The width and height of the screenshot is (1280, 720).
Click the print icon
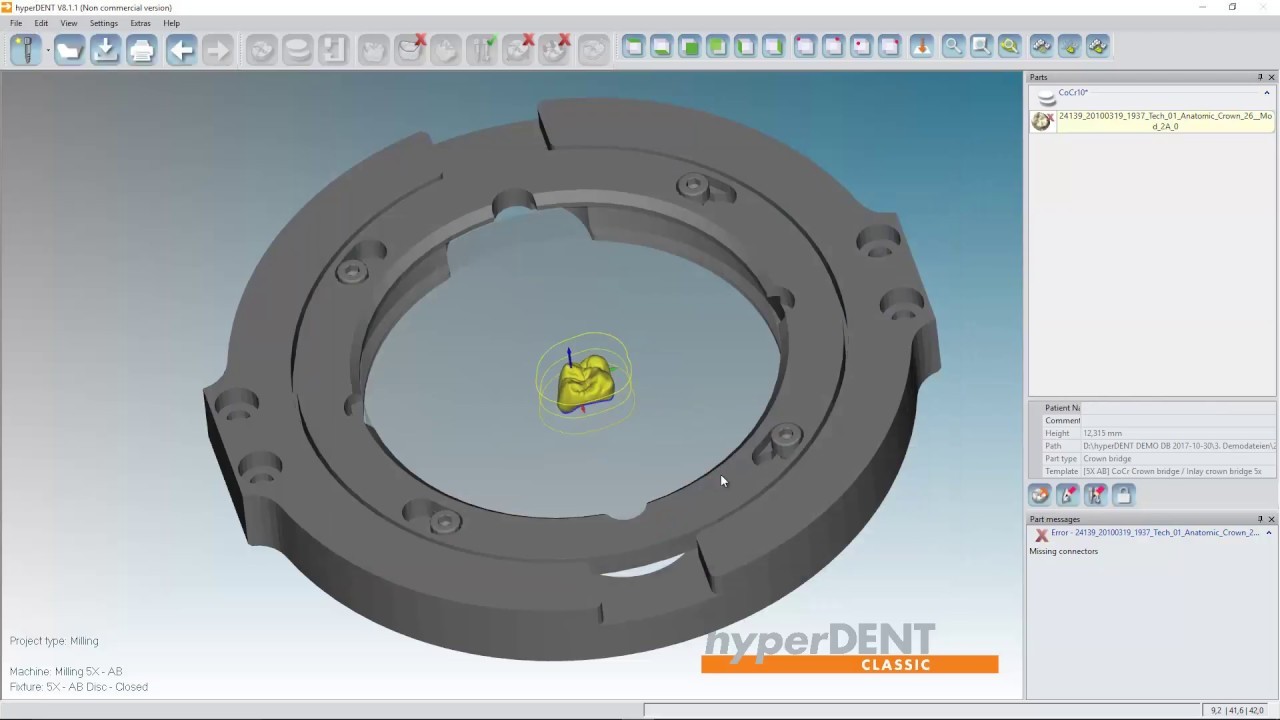point(141,49)
